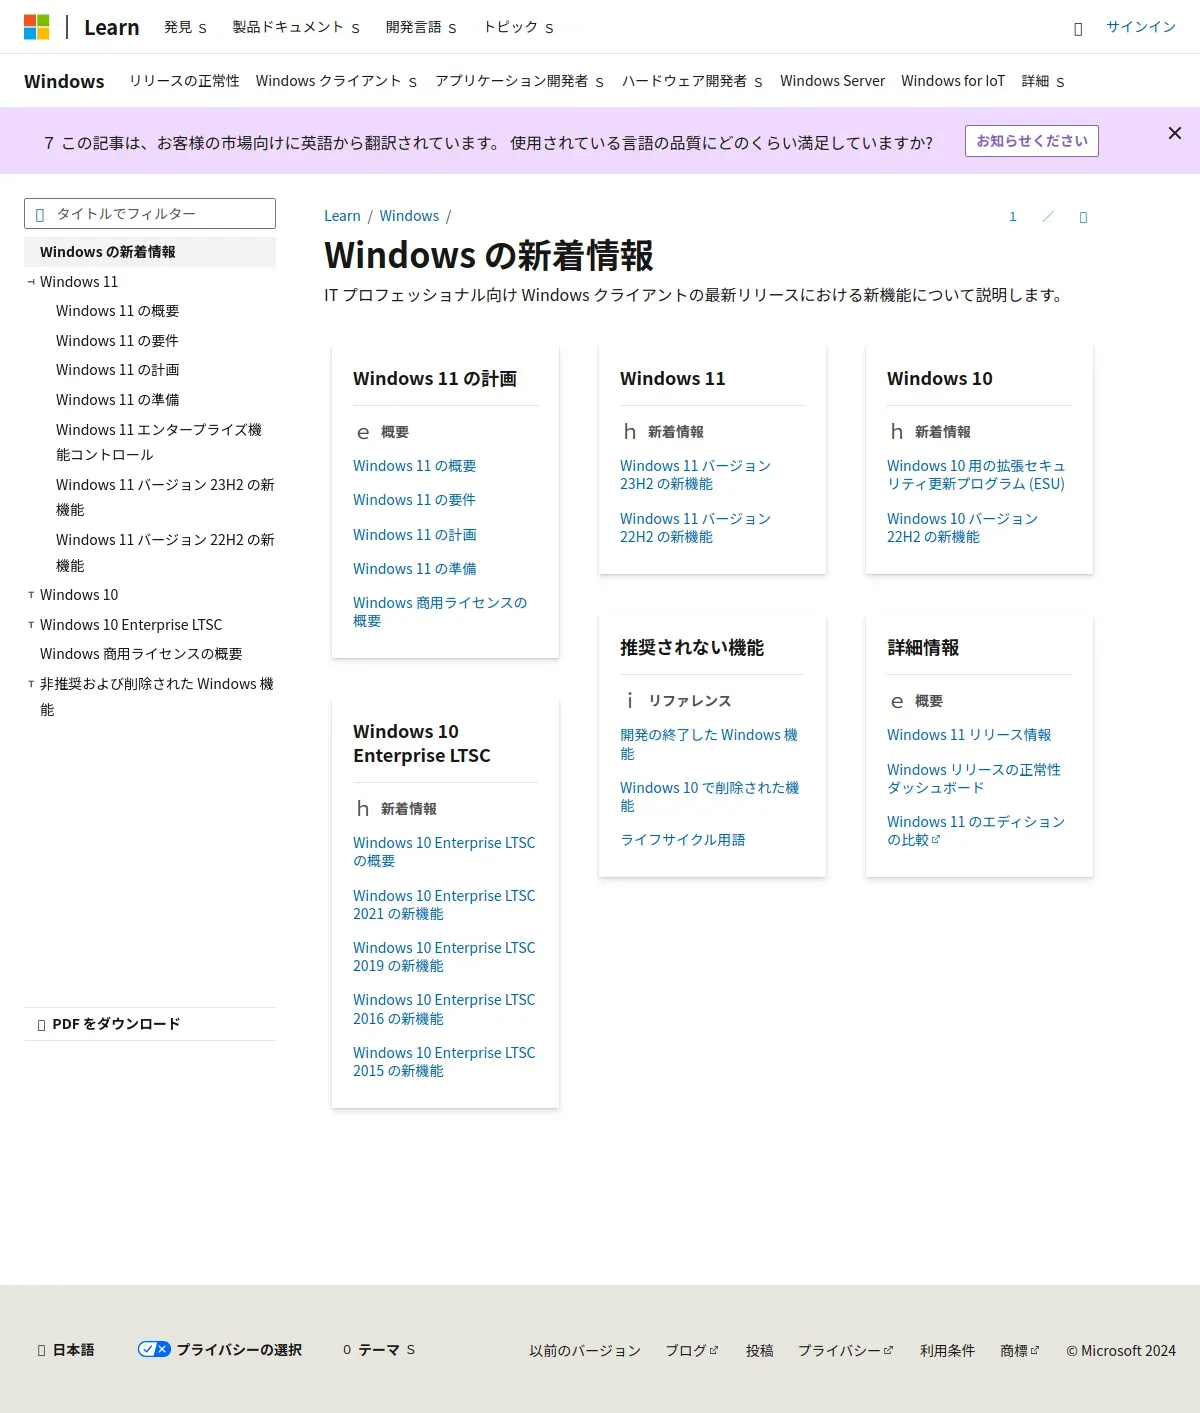Click 商標 footer link

click(x=1019, y=1351)
